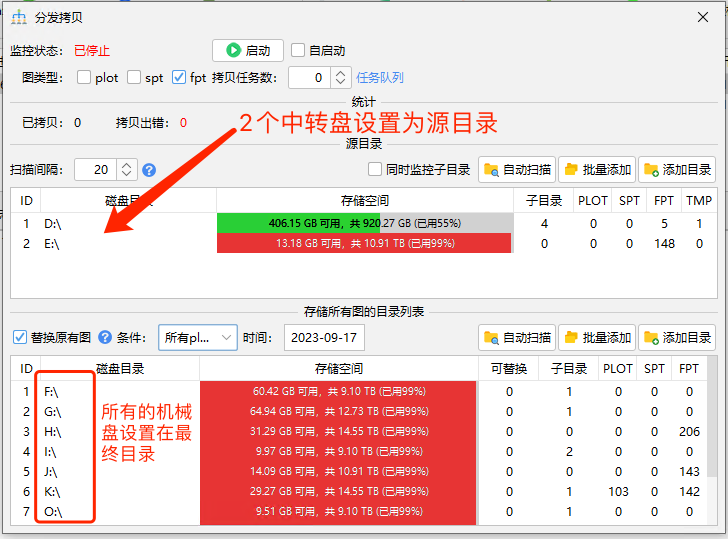Toggle replace original plots (替换原有图) checkbox
This screenshot has height=539, width=728.
tap(20, 337)
